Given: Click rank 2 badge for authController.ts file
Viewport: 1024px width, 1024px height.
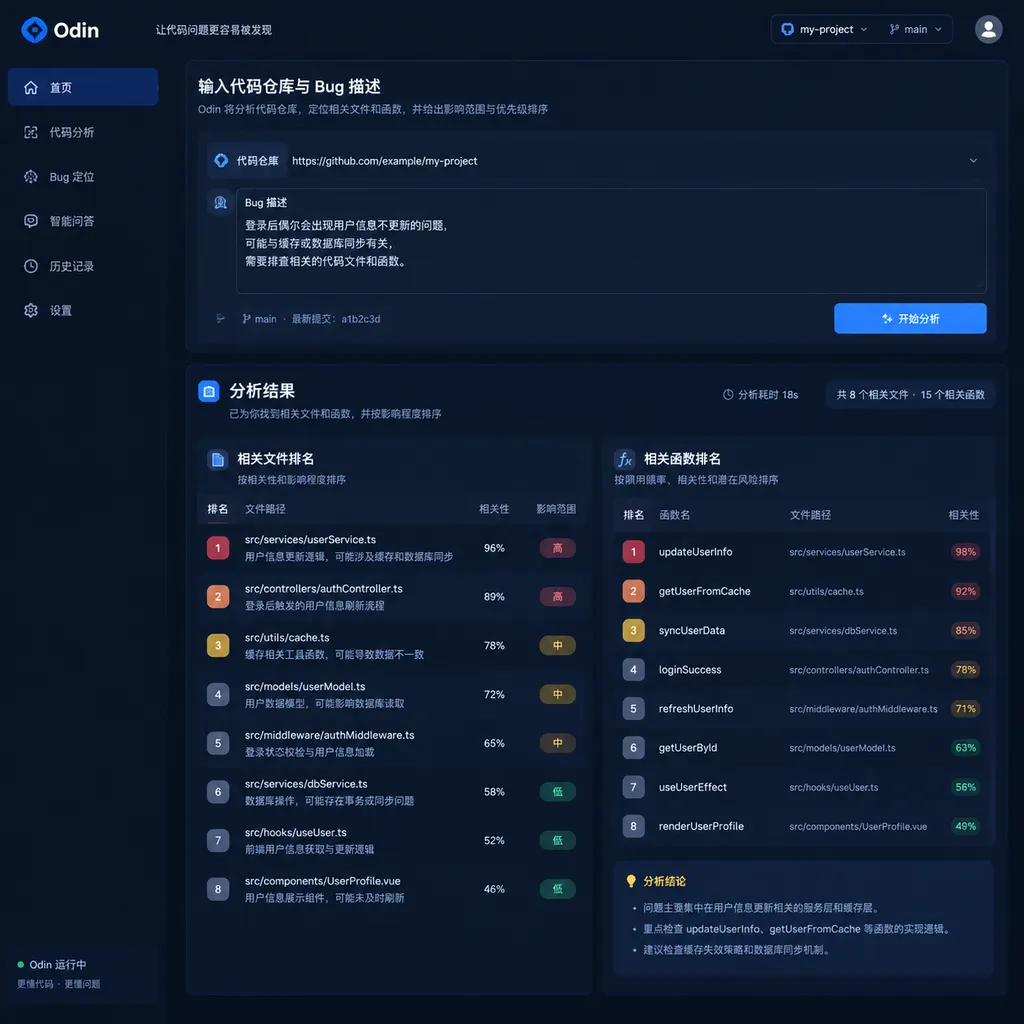Looking at the screenshot, I should tap(218, 597).
